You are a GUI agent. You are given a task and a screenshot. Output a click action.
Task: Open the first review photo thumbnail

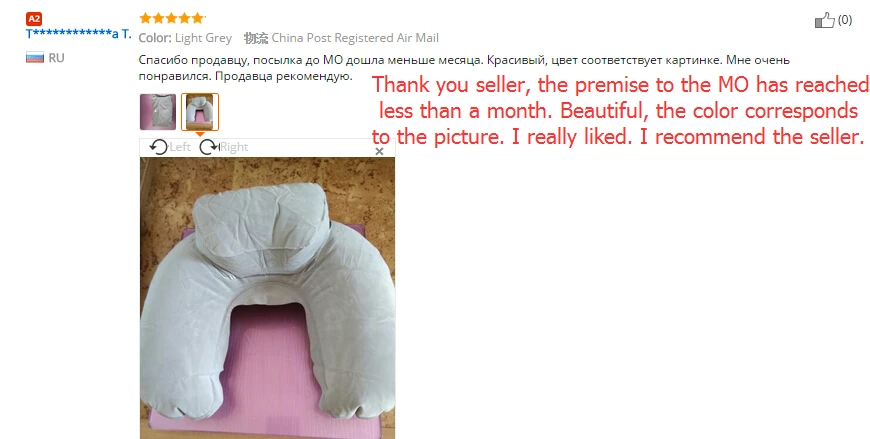158,112
